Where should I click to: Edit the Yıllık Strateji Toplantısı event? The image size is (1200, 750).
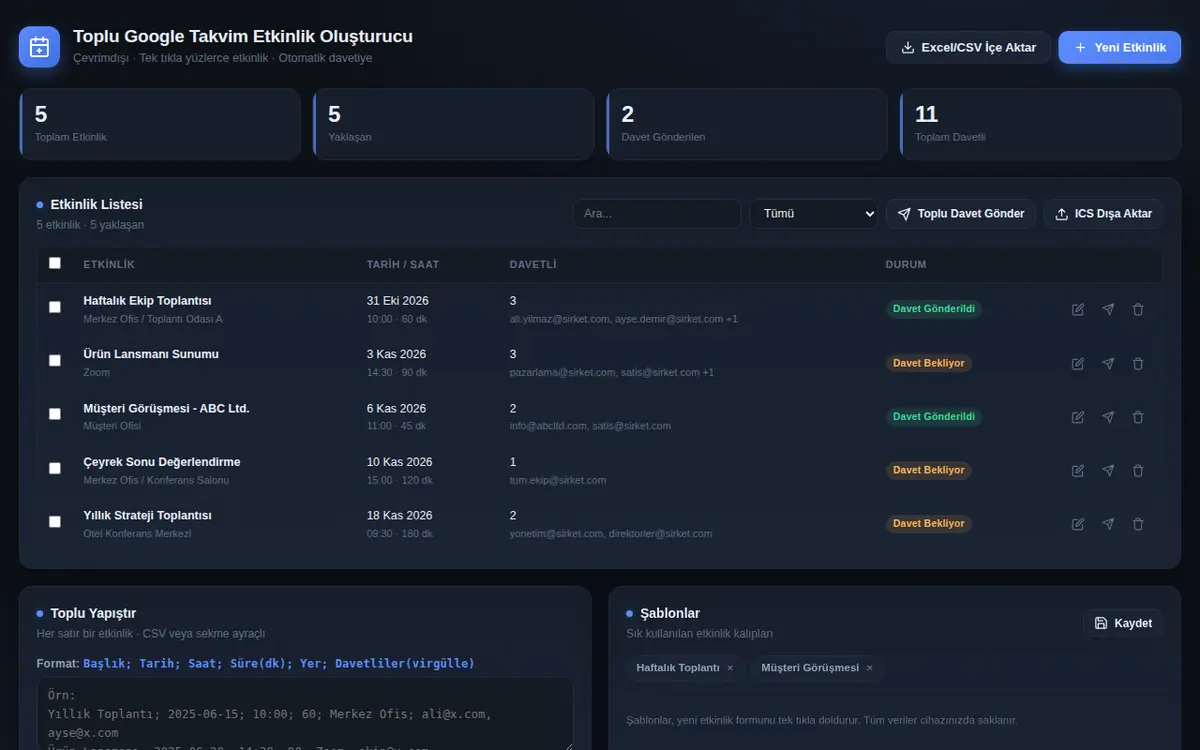pyautogui.click(x=1078, y=524)
